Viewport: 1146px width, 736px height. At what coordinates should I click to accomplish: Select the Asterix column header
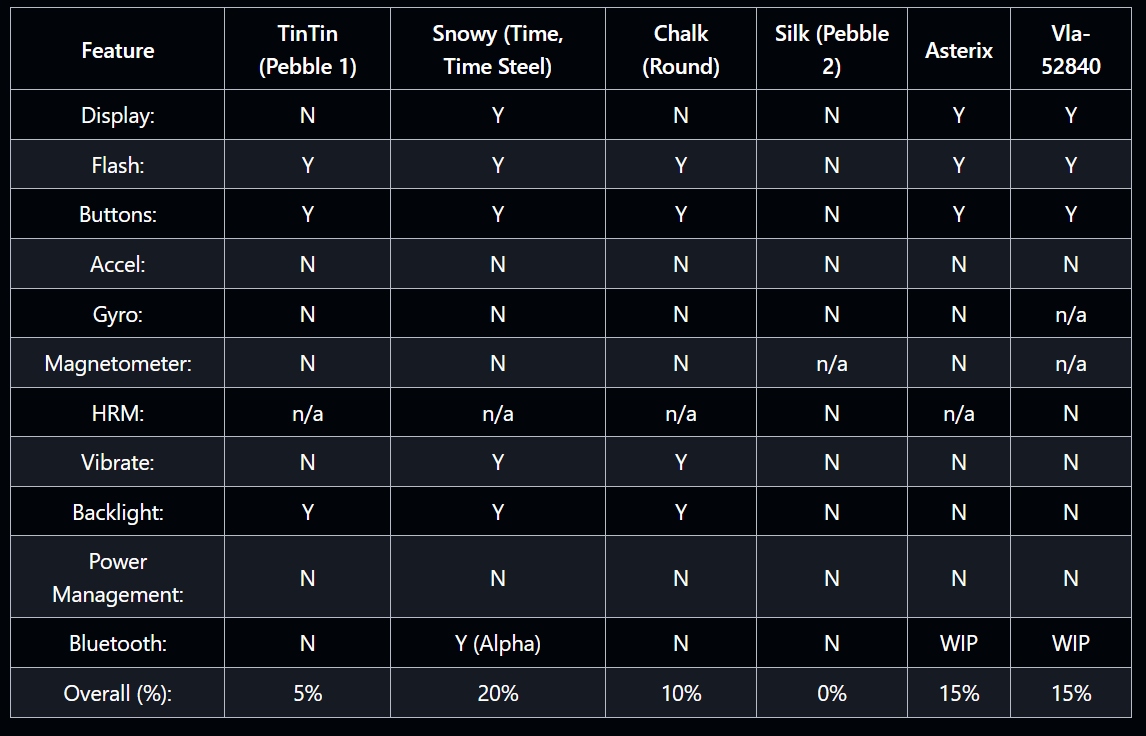pyautogui.click(x=958, y=50)
